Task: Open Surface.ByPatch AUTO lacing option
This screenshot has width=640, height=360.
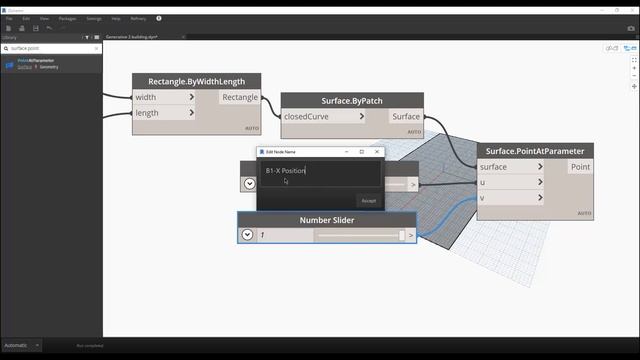Action: point(414,132)
